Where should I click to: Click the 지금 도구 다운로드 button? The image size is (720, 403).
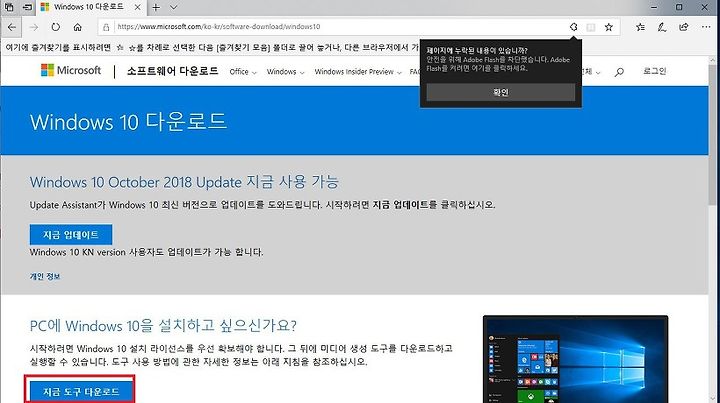click(81, 392)
